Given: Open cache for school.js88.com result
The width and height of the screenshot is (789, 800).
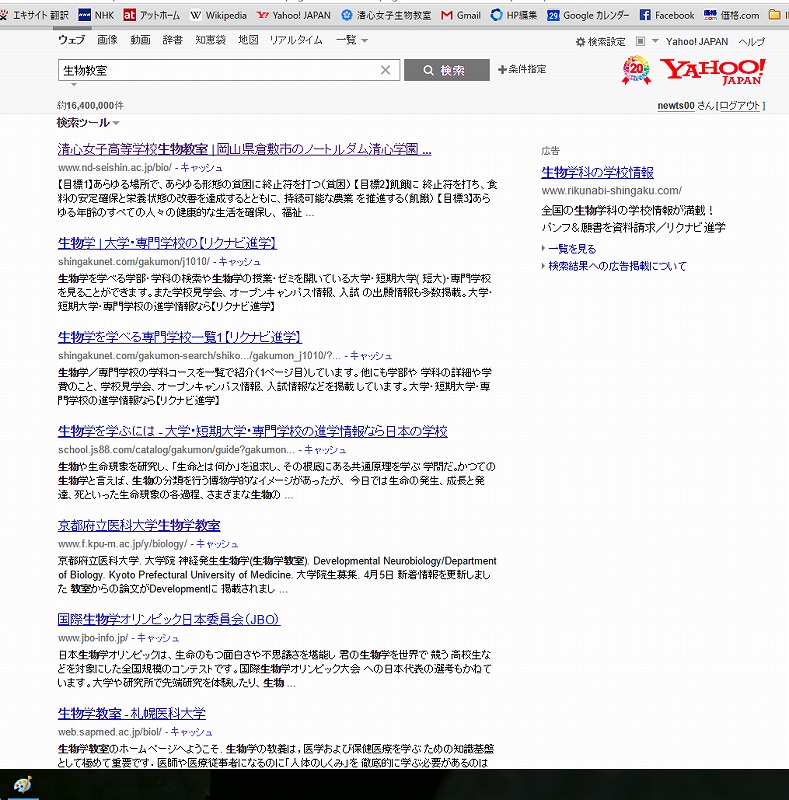Looking at the screenshot, I should tap(325, 449).
